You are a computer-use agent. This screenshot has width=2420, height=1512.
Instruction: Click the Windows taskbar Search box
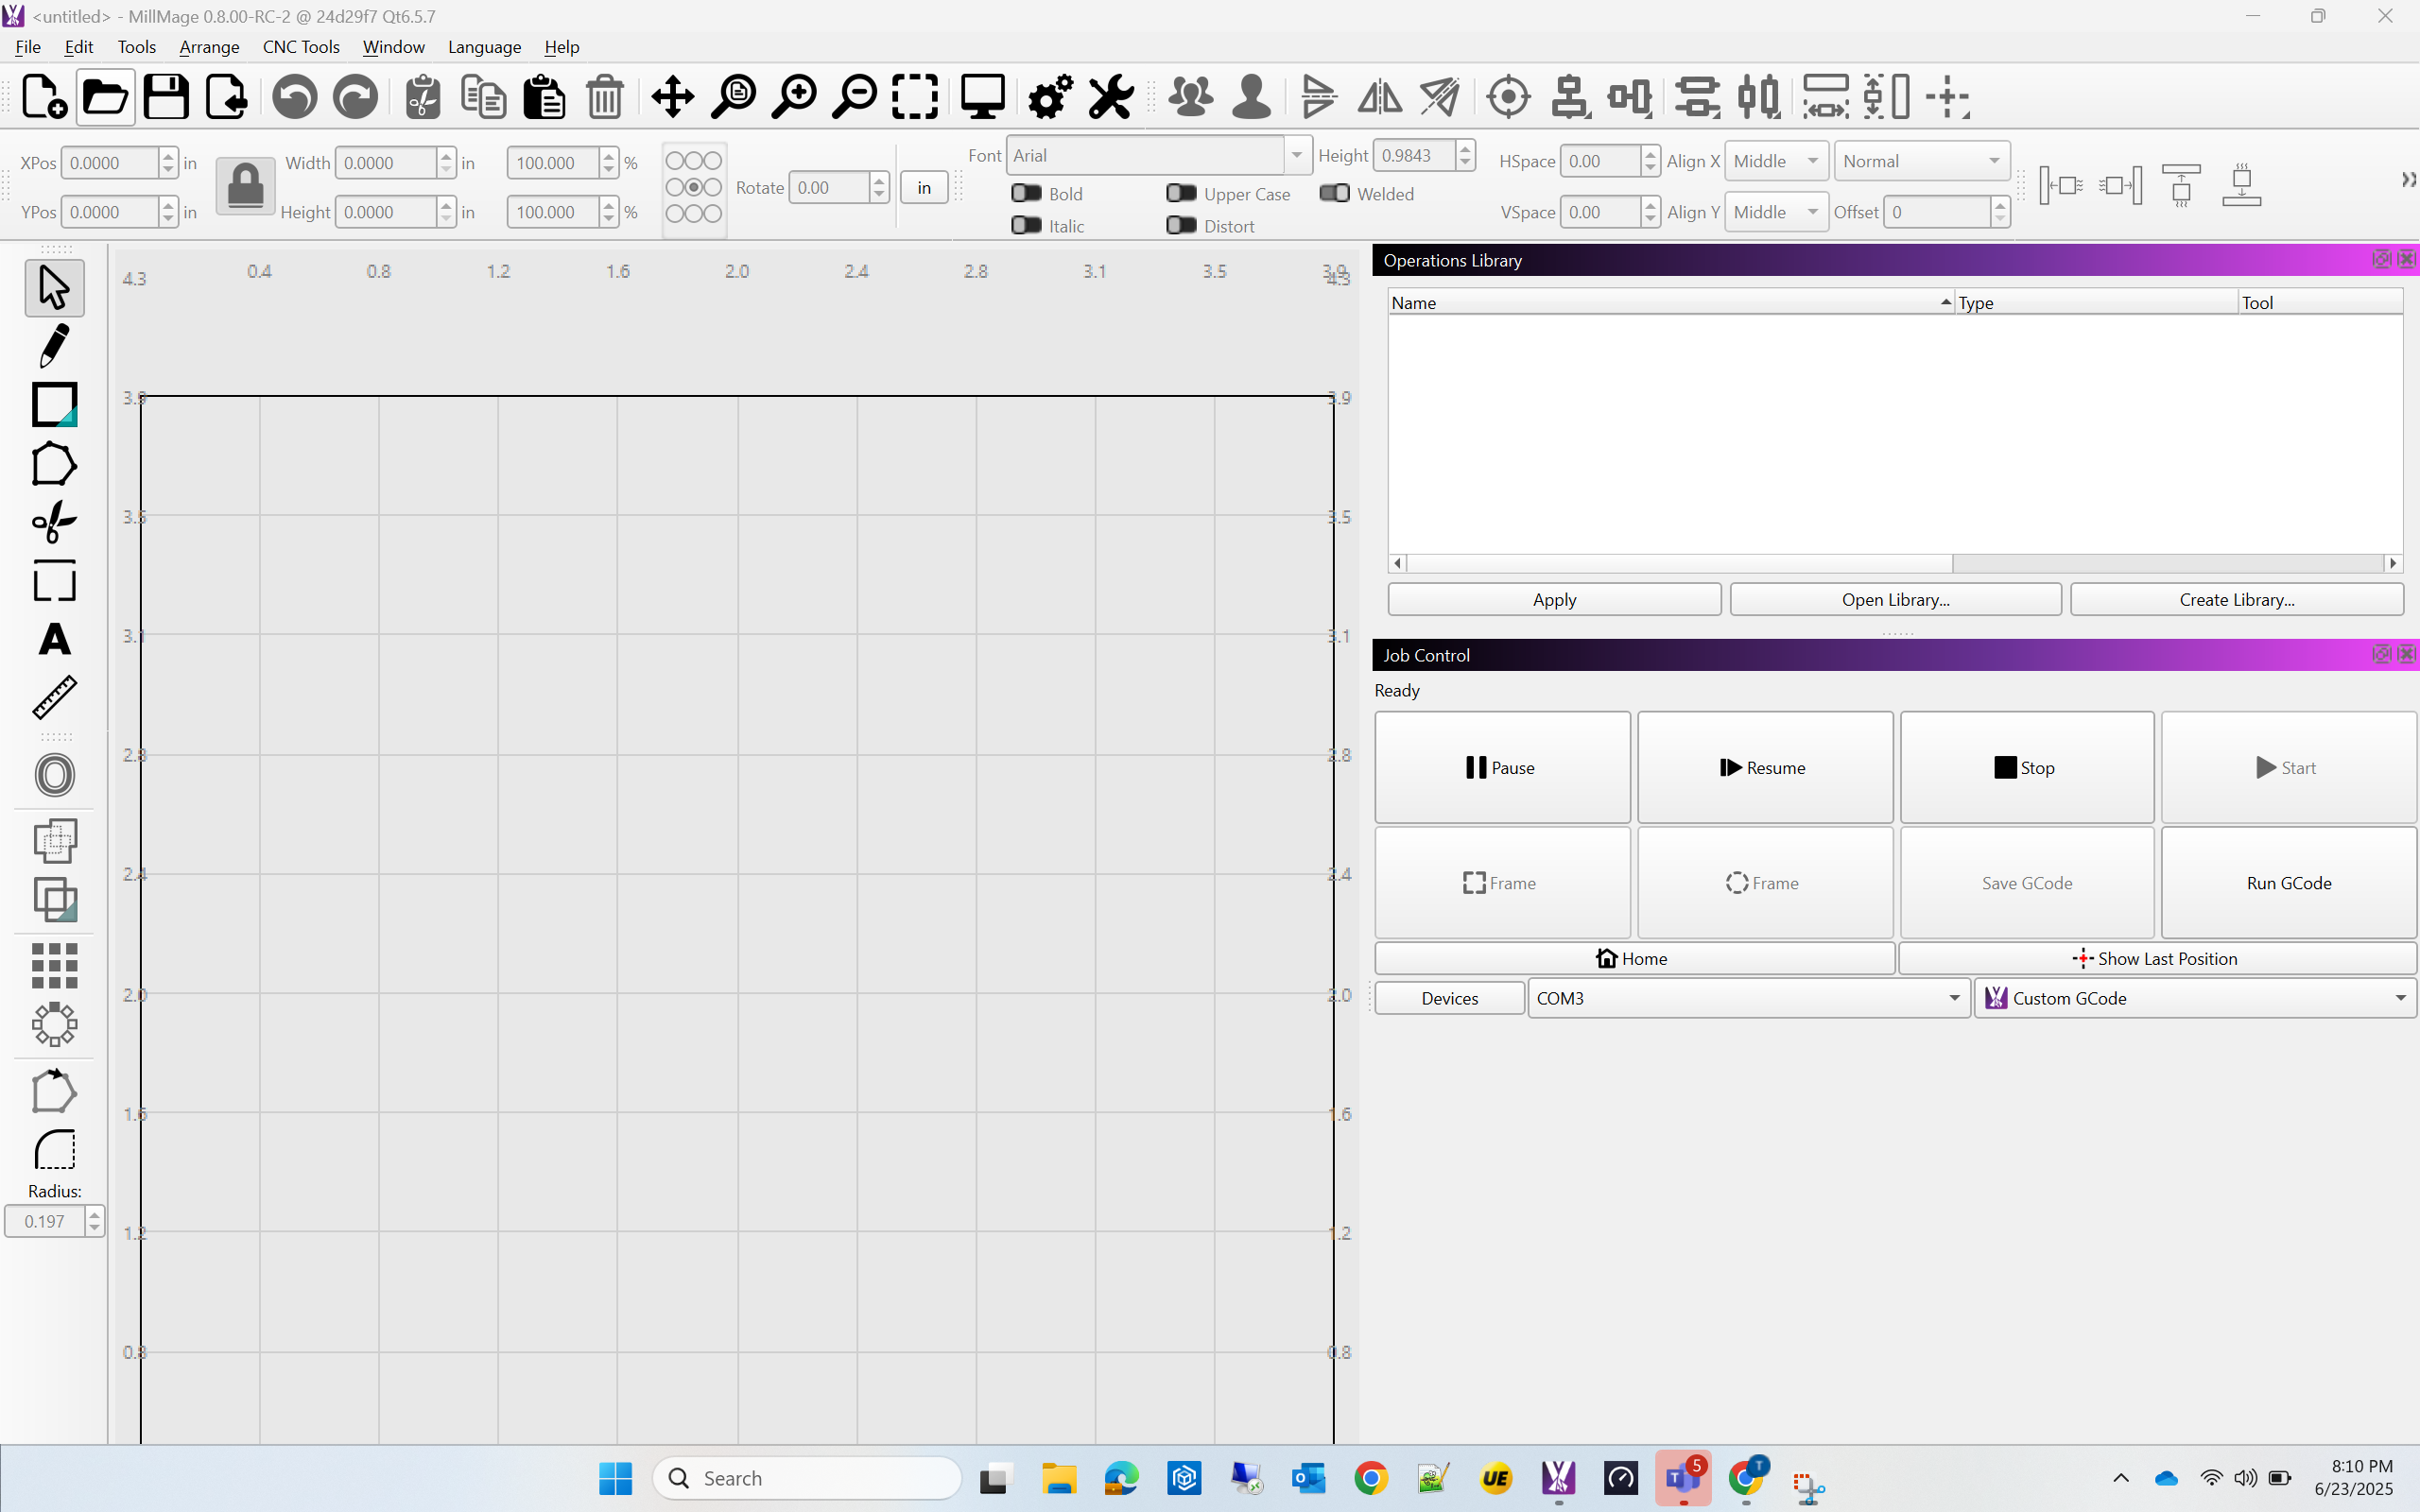tap(806, 1478)
